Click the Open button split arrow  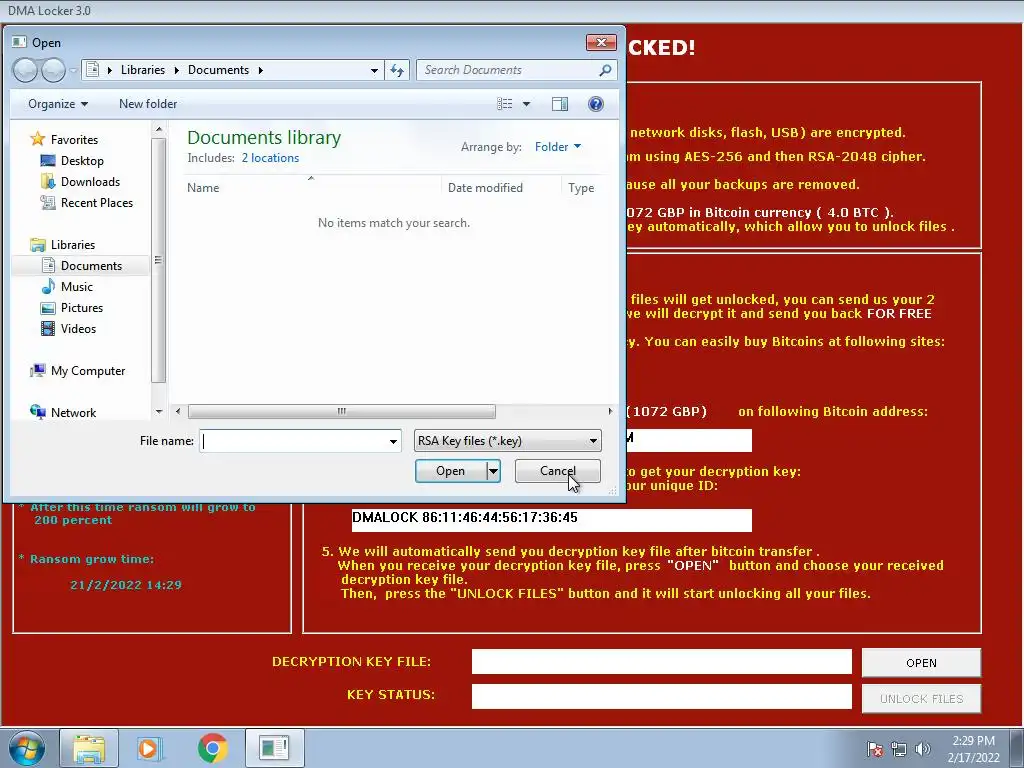[x=493, y=471]
